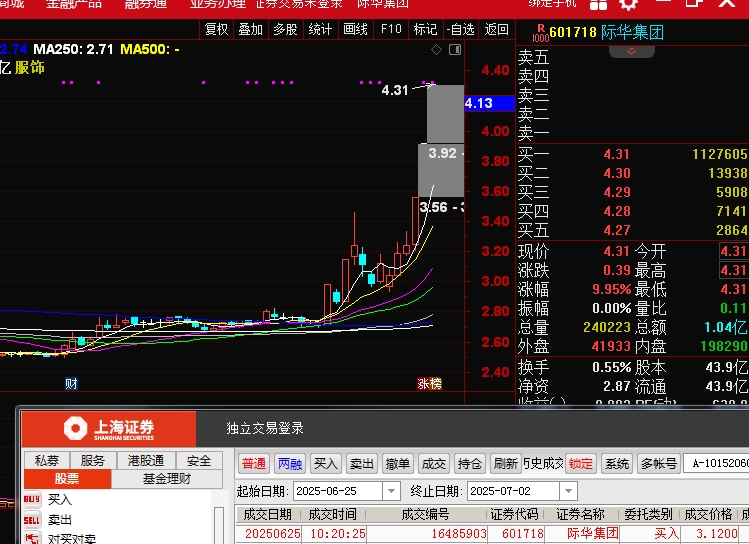Click 对买对卖 entry in trading tree
This screenshot has height=544, width=749.
[x=72, y=538]
